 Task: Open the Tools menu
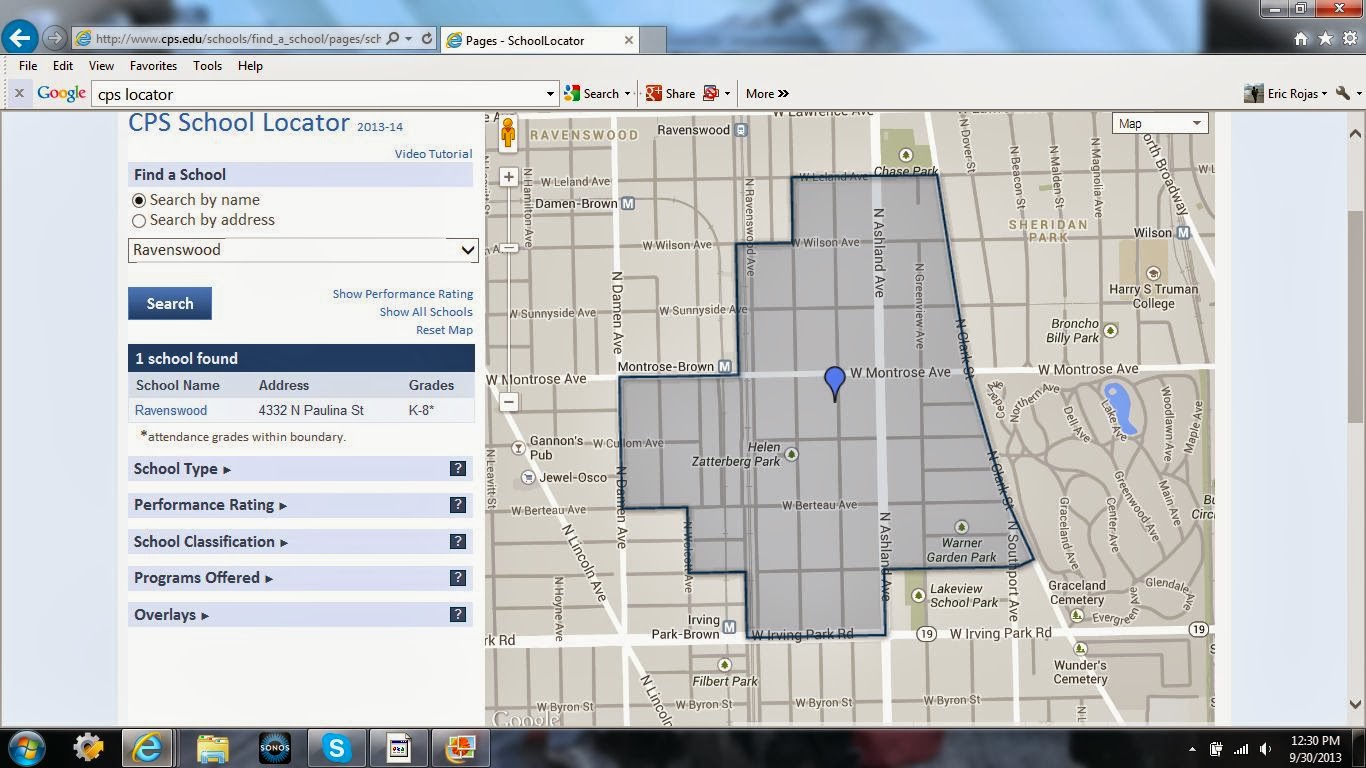(207, 65)
